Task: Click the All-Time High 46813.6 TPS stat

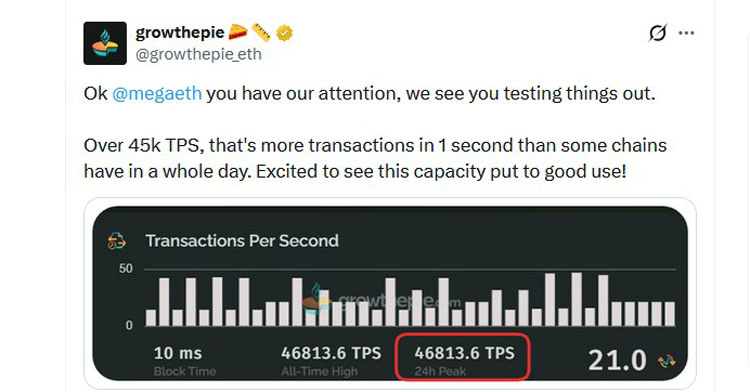Action: click(x=331, y=359)
